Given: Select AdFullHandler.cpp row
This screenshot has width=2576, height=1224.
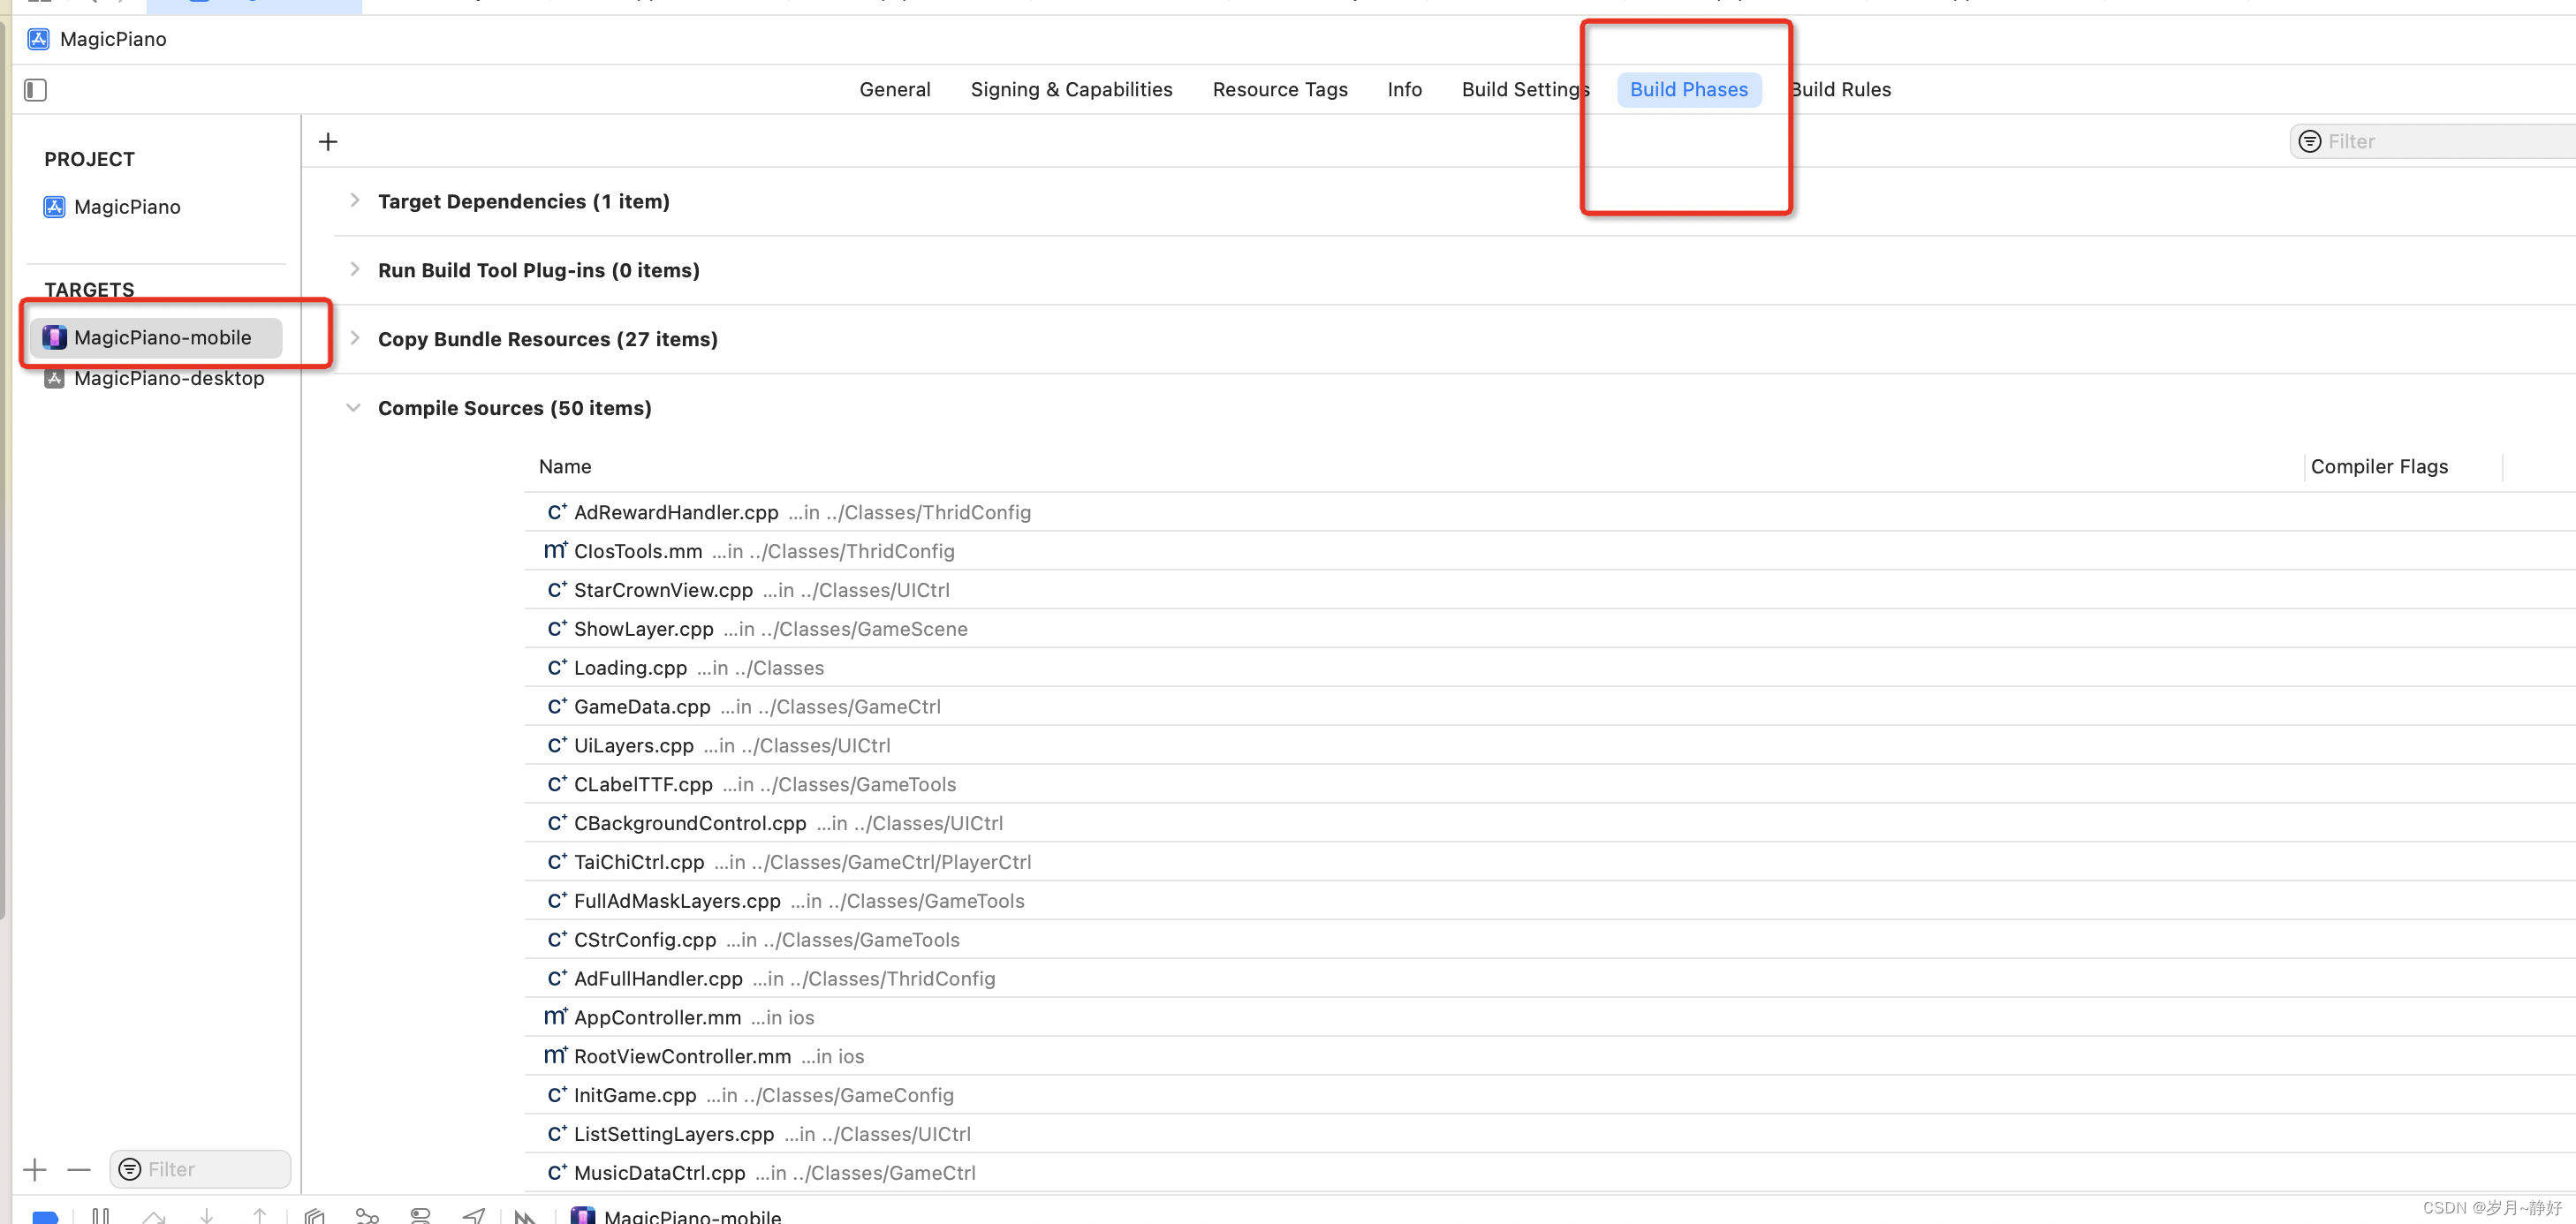Looking at the screenshot, I should pyautogui.click(x=1550, y=979).
